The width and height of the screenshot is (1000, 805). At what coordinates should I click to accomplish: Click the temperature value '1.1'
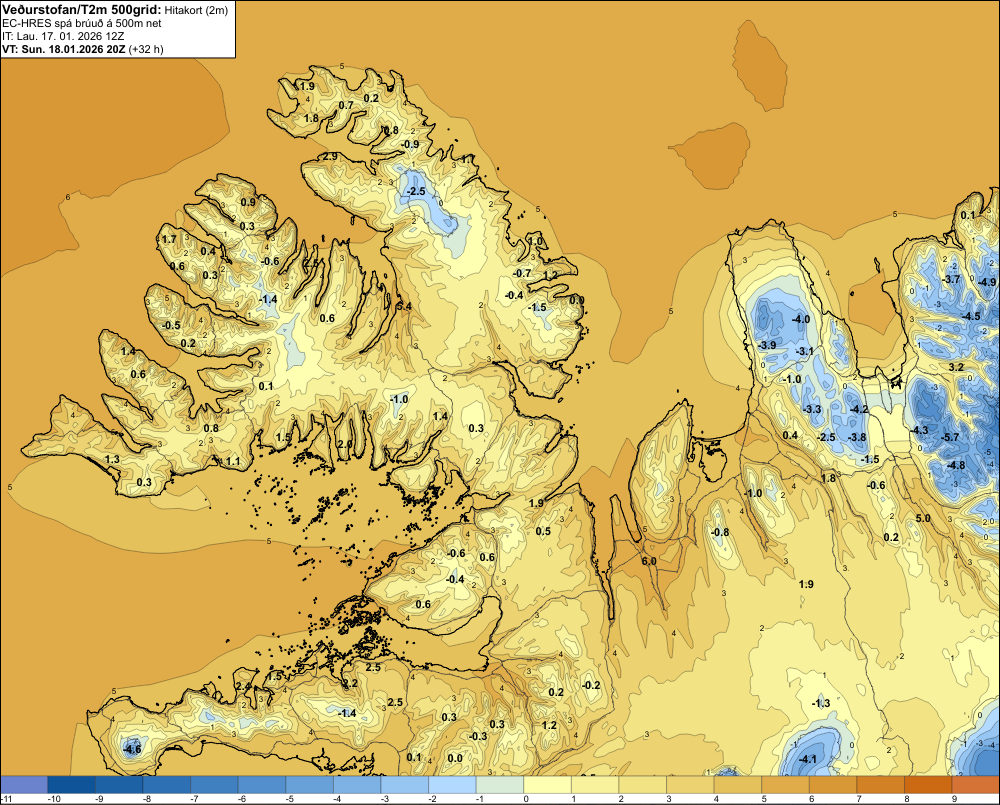tap(233, 461)
